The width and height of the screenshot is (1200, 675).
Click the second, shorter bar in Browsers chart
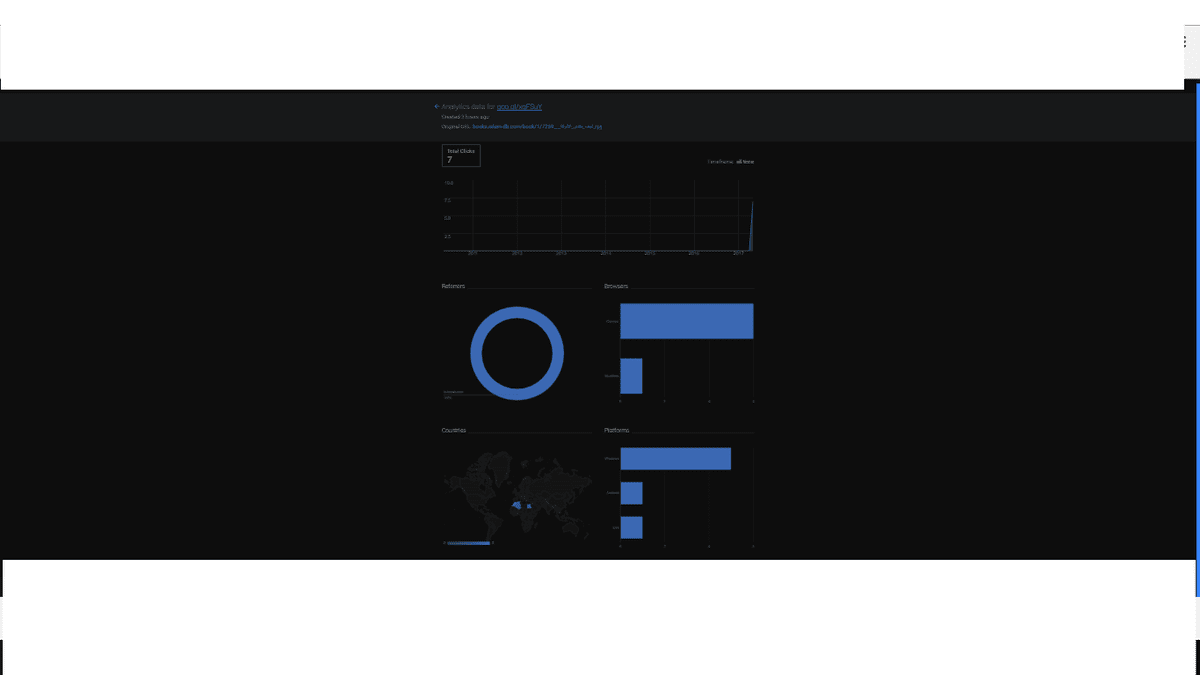tap(631, 376)
